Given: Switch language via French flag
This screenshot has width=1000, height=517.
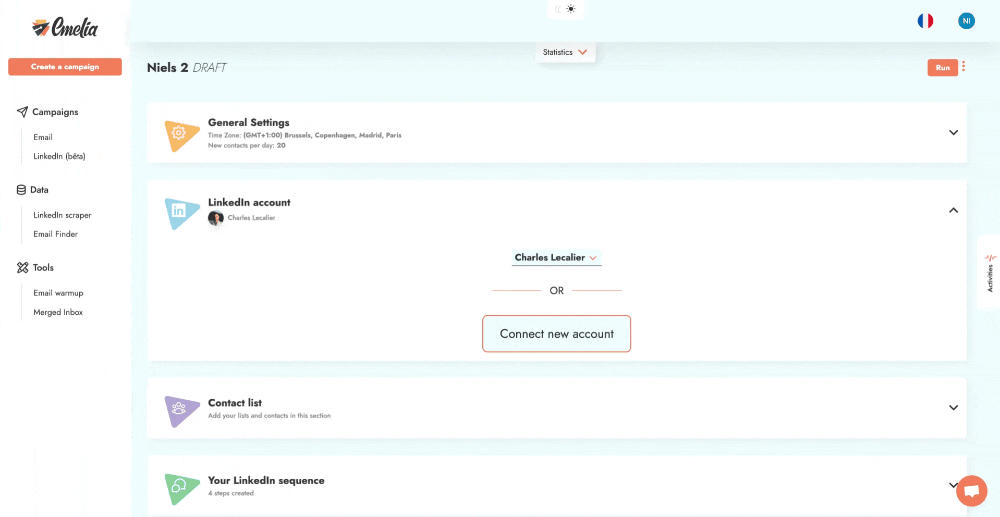Looking at the screenshot, I should coord(925,21).
